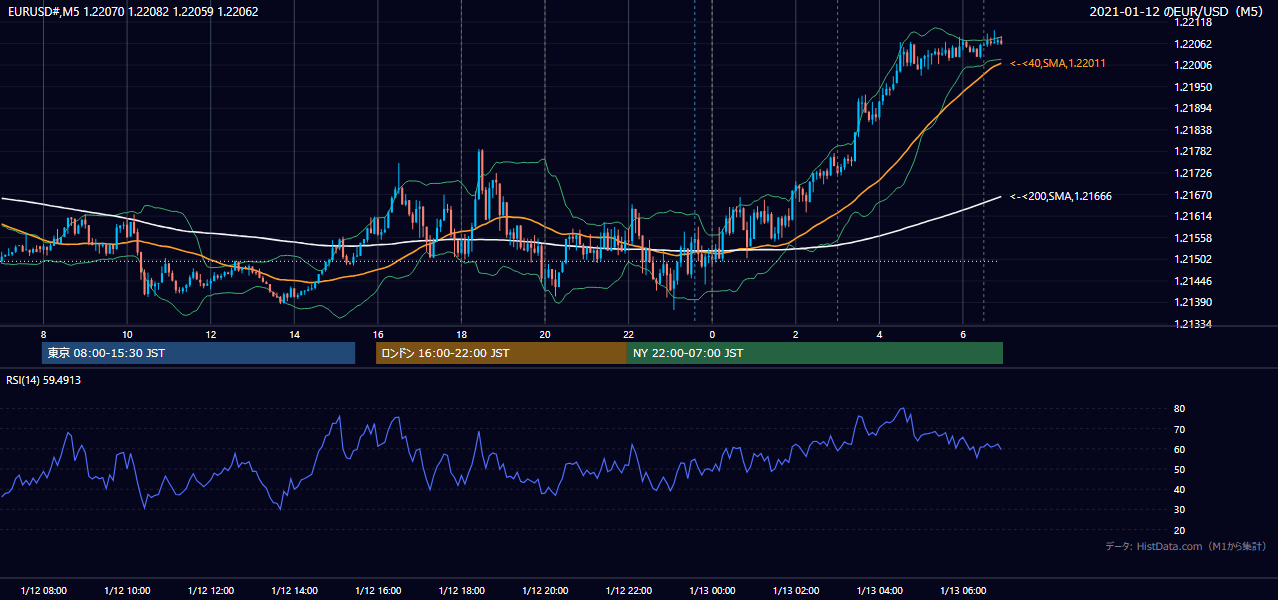1278x600 pixels.
Task: Click RSI level 60 on the axis
Action: [x=1179, y=449]
